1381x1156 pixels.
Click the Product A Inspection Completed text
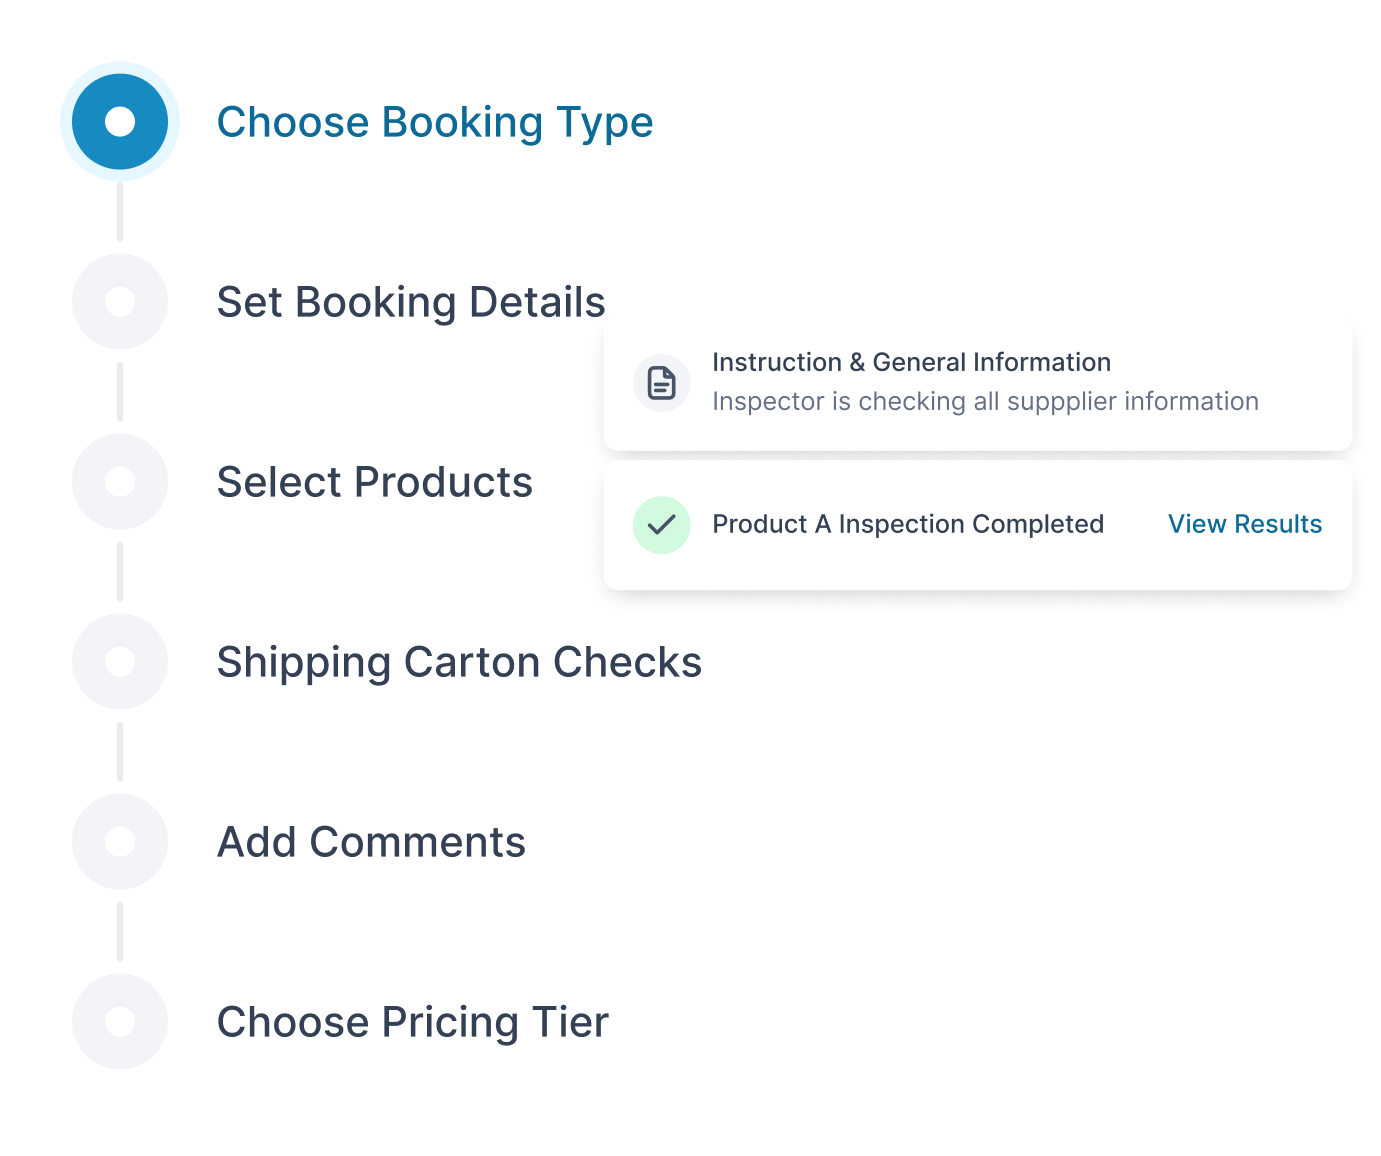pos(907,524)
